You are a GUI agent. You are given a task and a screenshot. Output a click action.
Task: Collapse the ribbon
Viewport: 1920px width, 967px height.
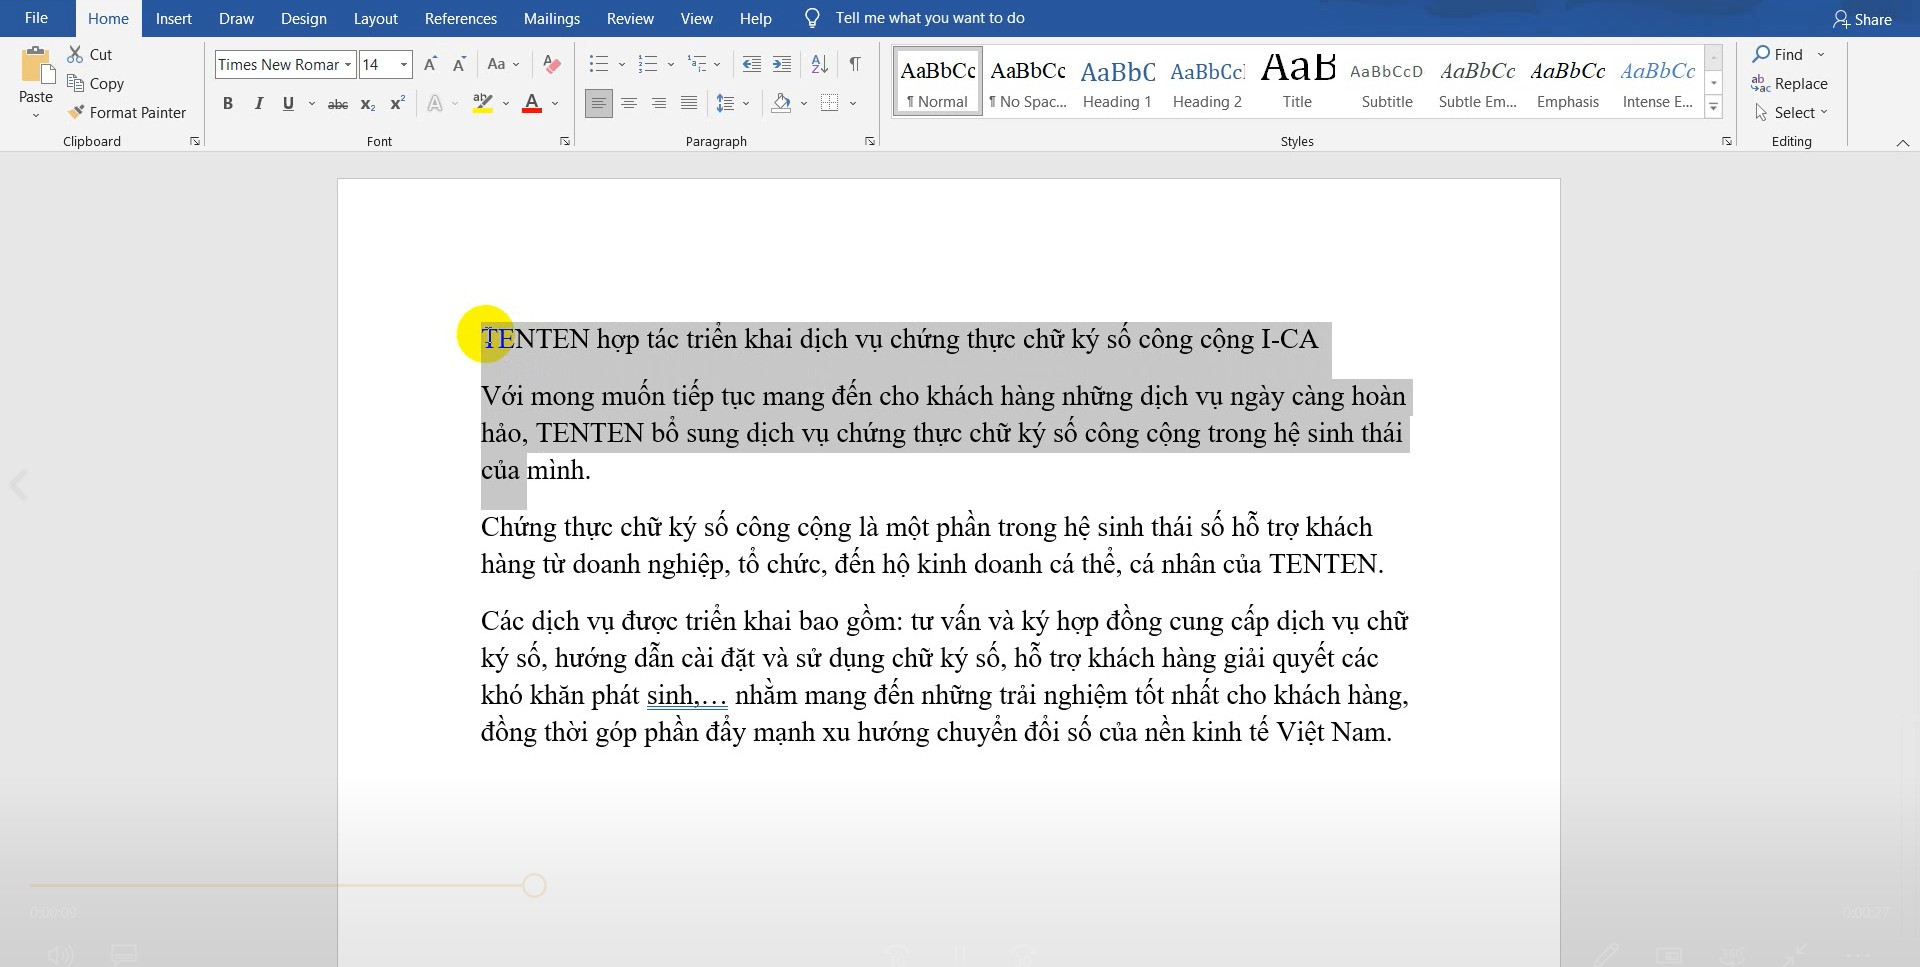[x=1902, y=143]
